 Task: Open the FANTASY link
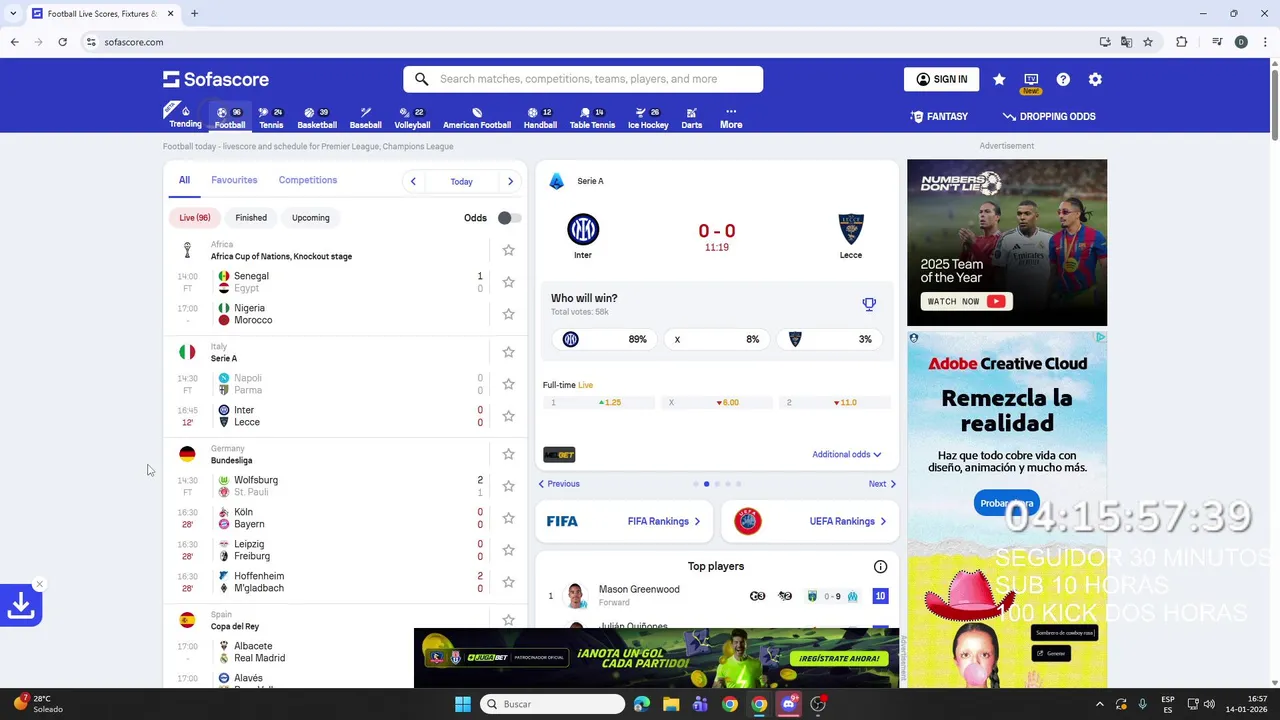tap(939, 116)
